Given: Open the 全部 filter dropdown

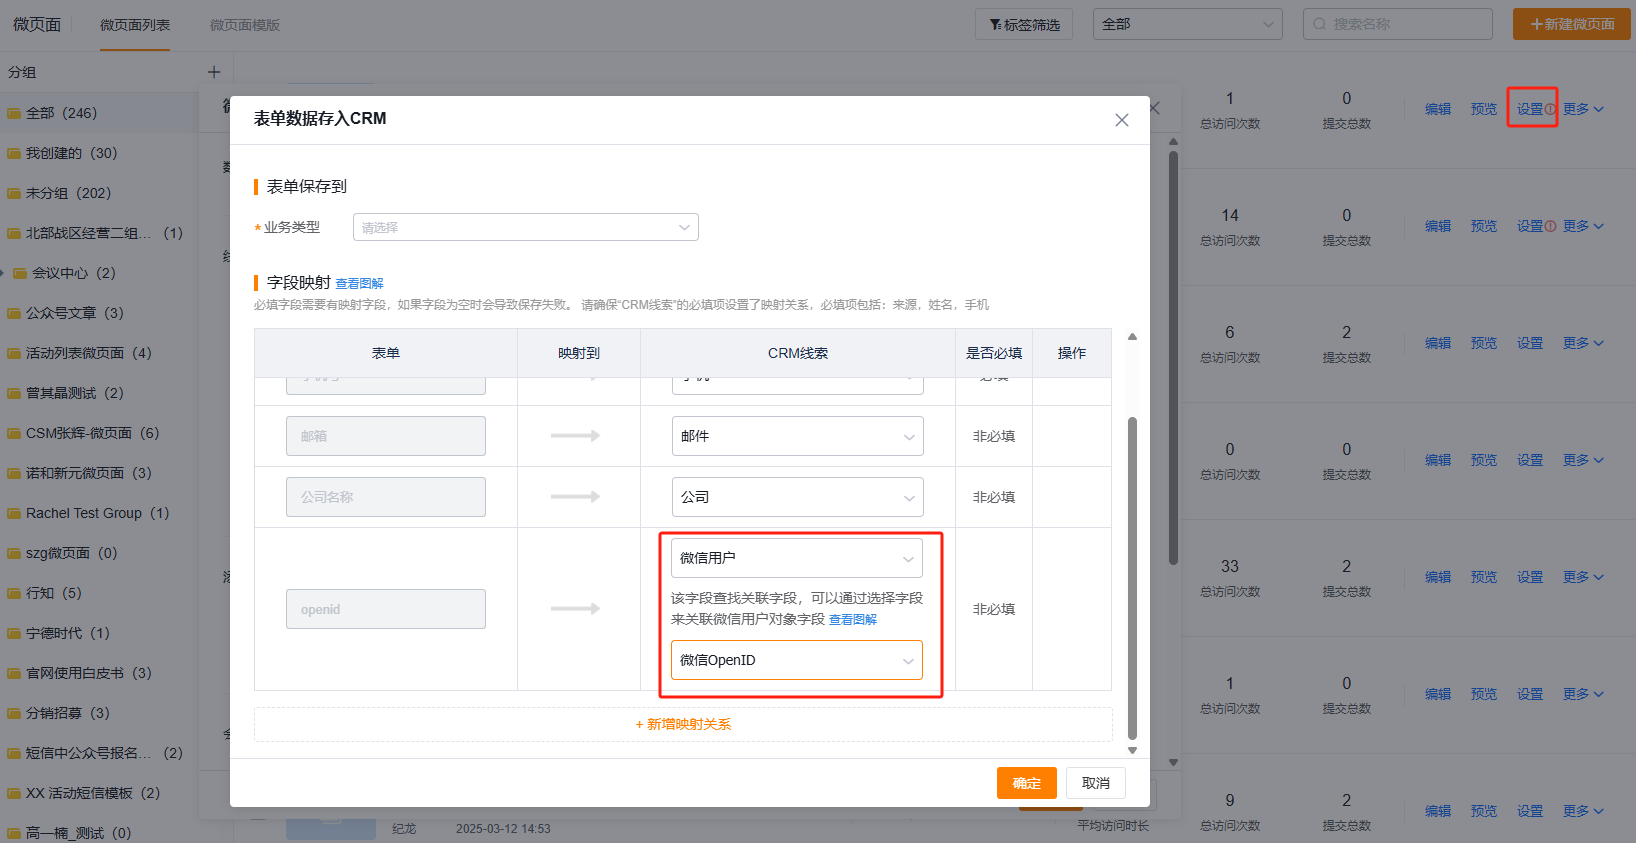Looking at the screenshot, I should tap(1188, 24).
